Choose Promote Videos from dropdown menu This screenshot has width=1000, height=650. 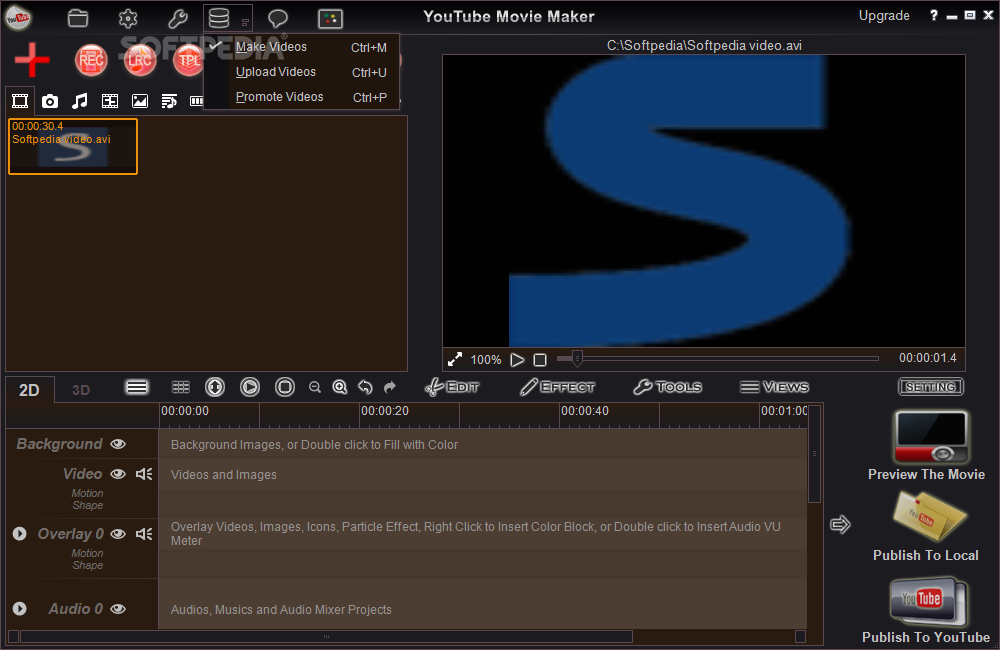tap(302, 97)
